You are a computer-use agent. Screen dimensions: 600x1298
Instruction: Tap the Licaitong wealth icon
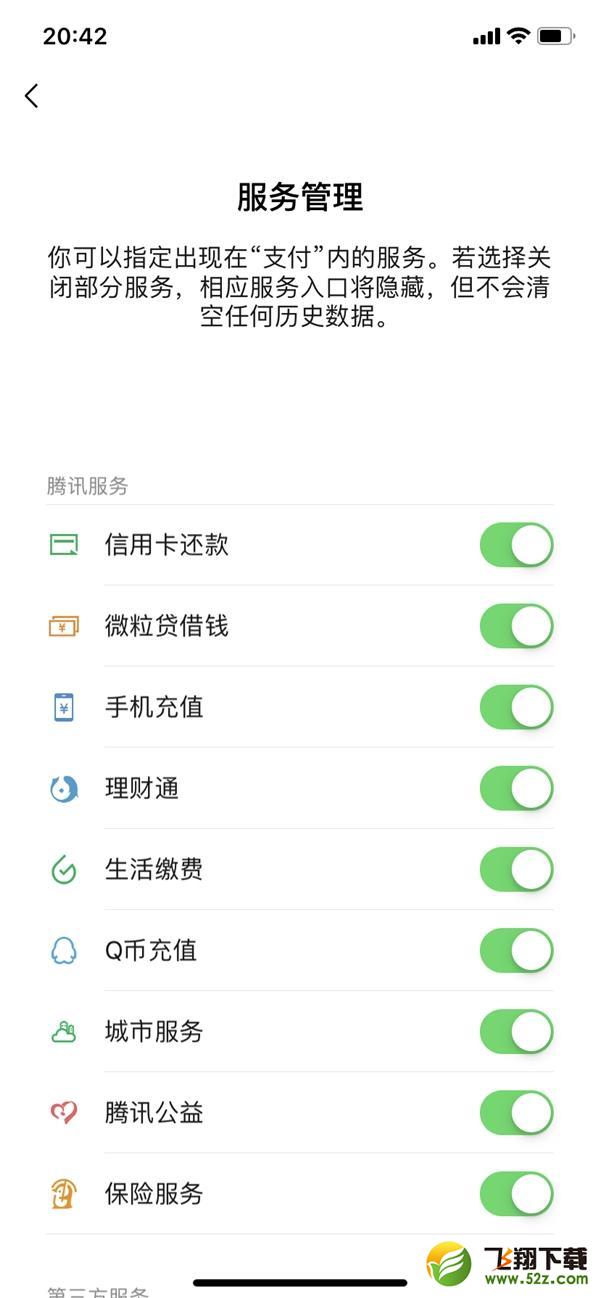[64, 789]
